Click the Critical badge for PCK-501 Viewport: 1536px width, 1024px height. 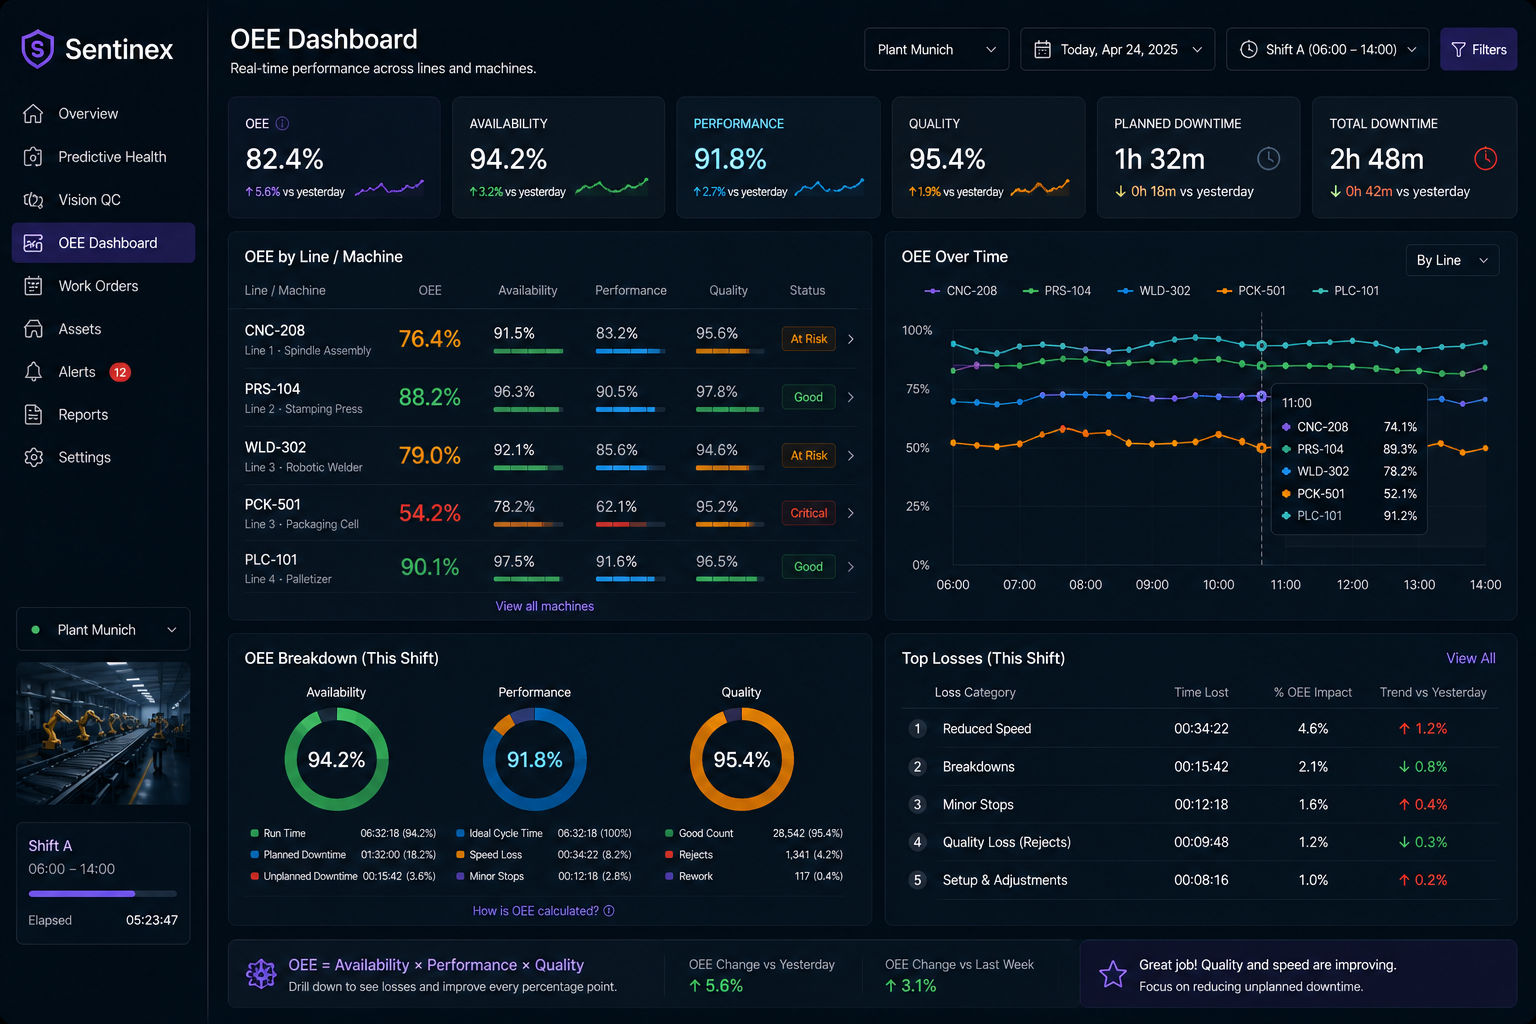[x=809, y=513]
